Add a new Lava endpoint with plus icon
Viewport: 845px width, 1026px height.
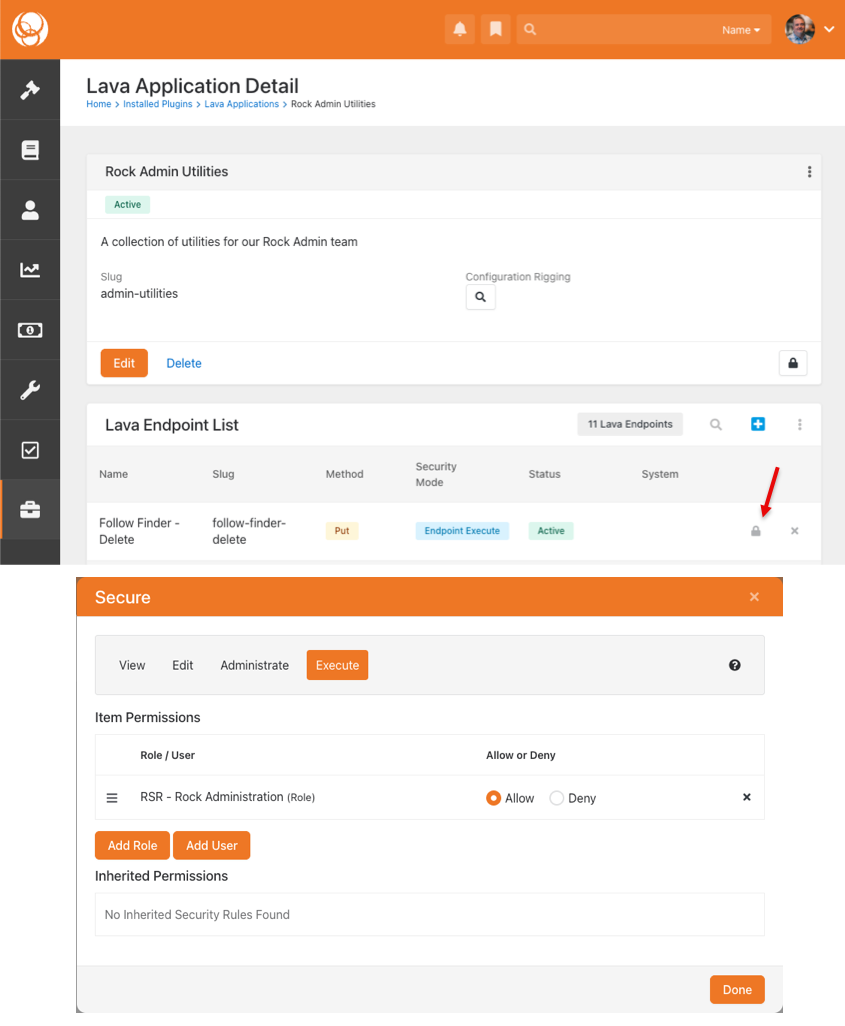point(758,424)
